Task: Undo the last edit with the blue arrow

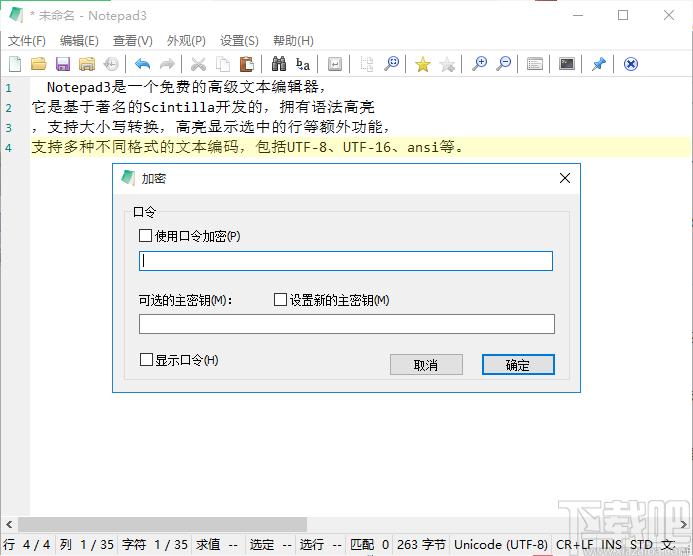Action: pos(142,64)
